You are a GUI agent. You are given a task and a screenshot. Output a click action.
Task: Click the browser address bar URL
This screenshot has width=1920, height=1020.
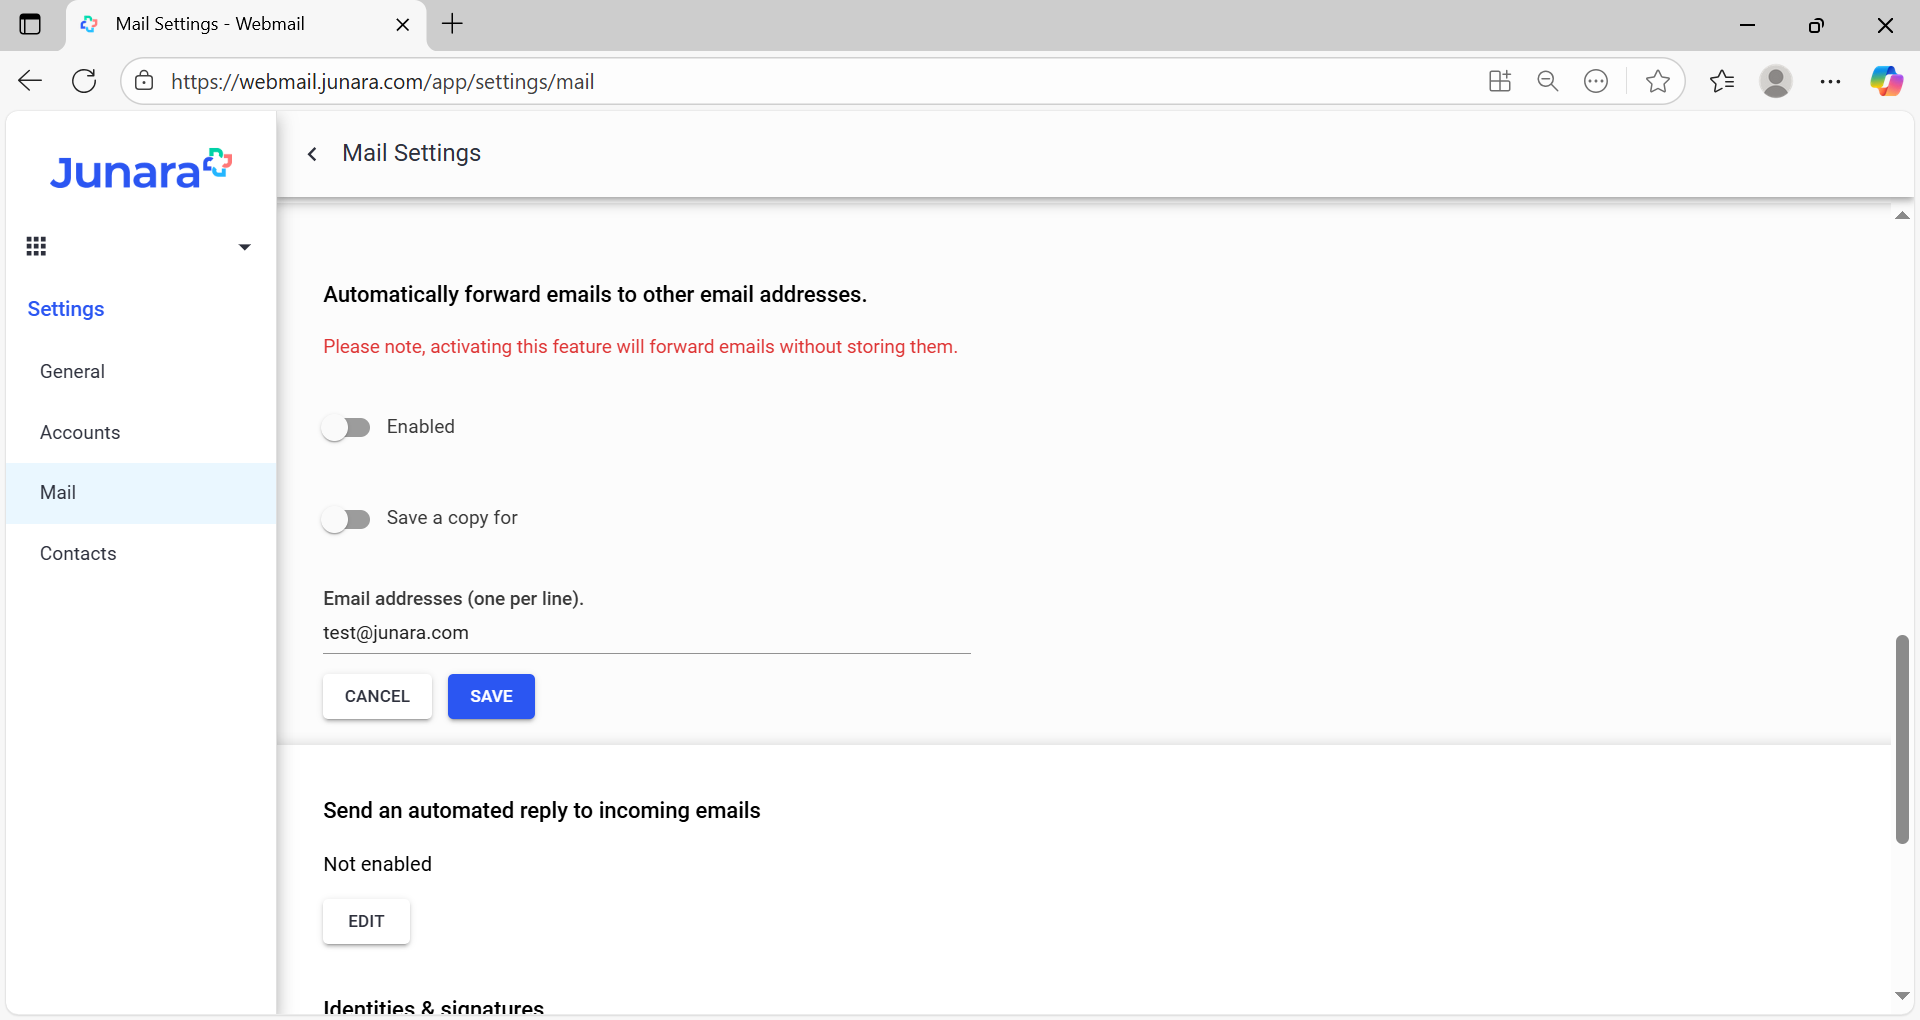pos(382,82)
